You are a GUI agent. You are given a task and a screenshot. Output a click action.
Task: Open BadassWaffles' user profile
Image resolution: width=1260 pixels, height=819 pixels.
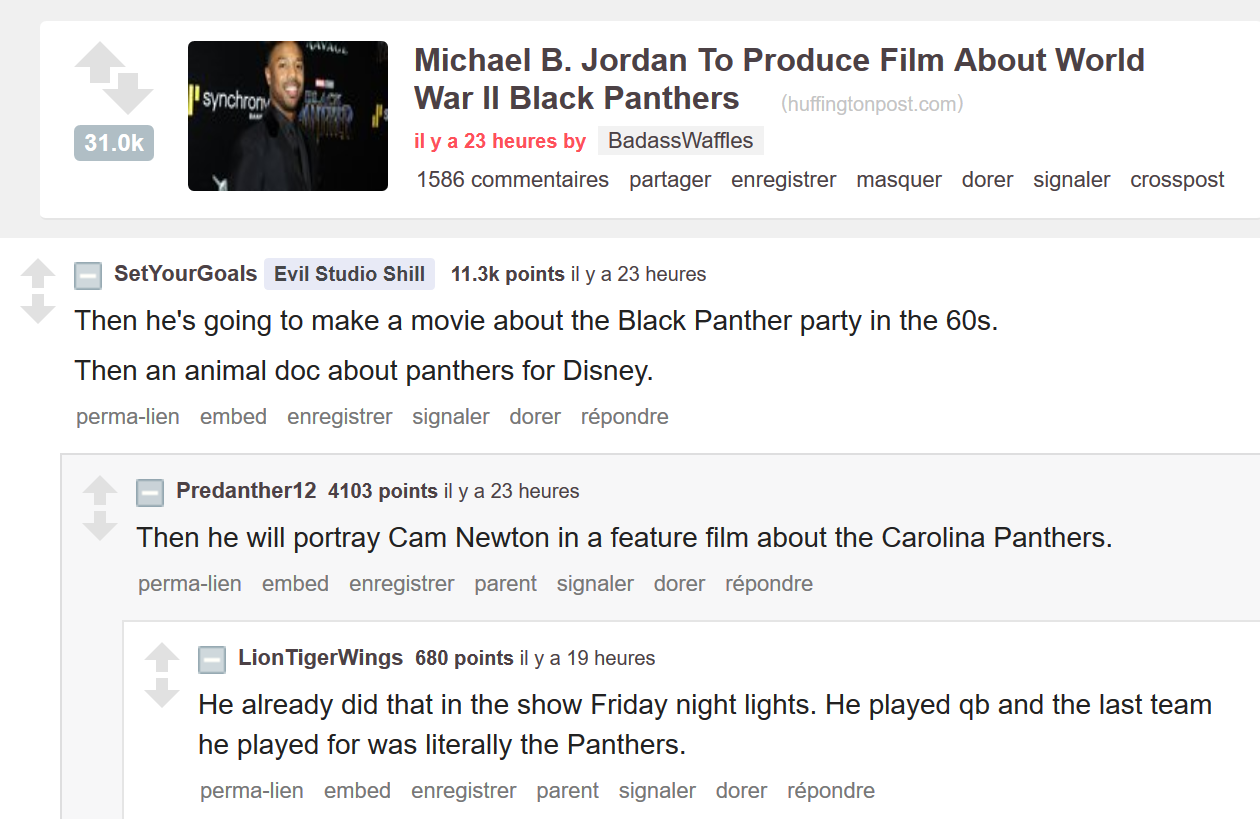pos(680,140)
